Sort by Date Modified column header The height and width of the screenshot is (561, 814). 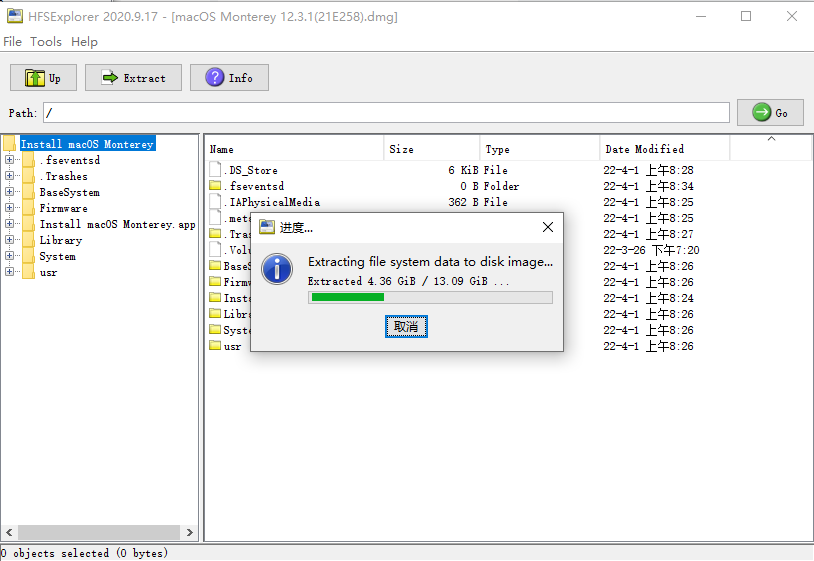tap(665, 149)
